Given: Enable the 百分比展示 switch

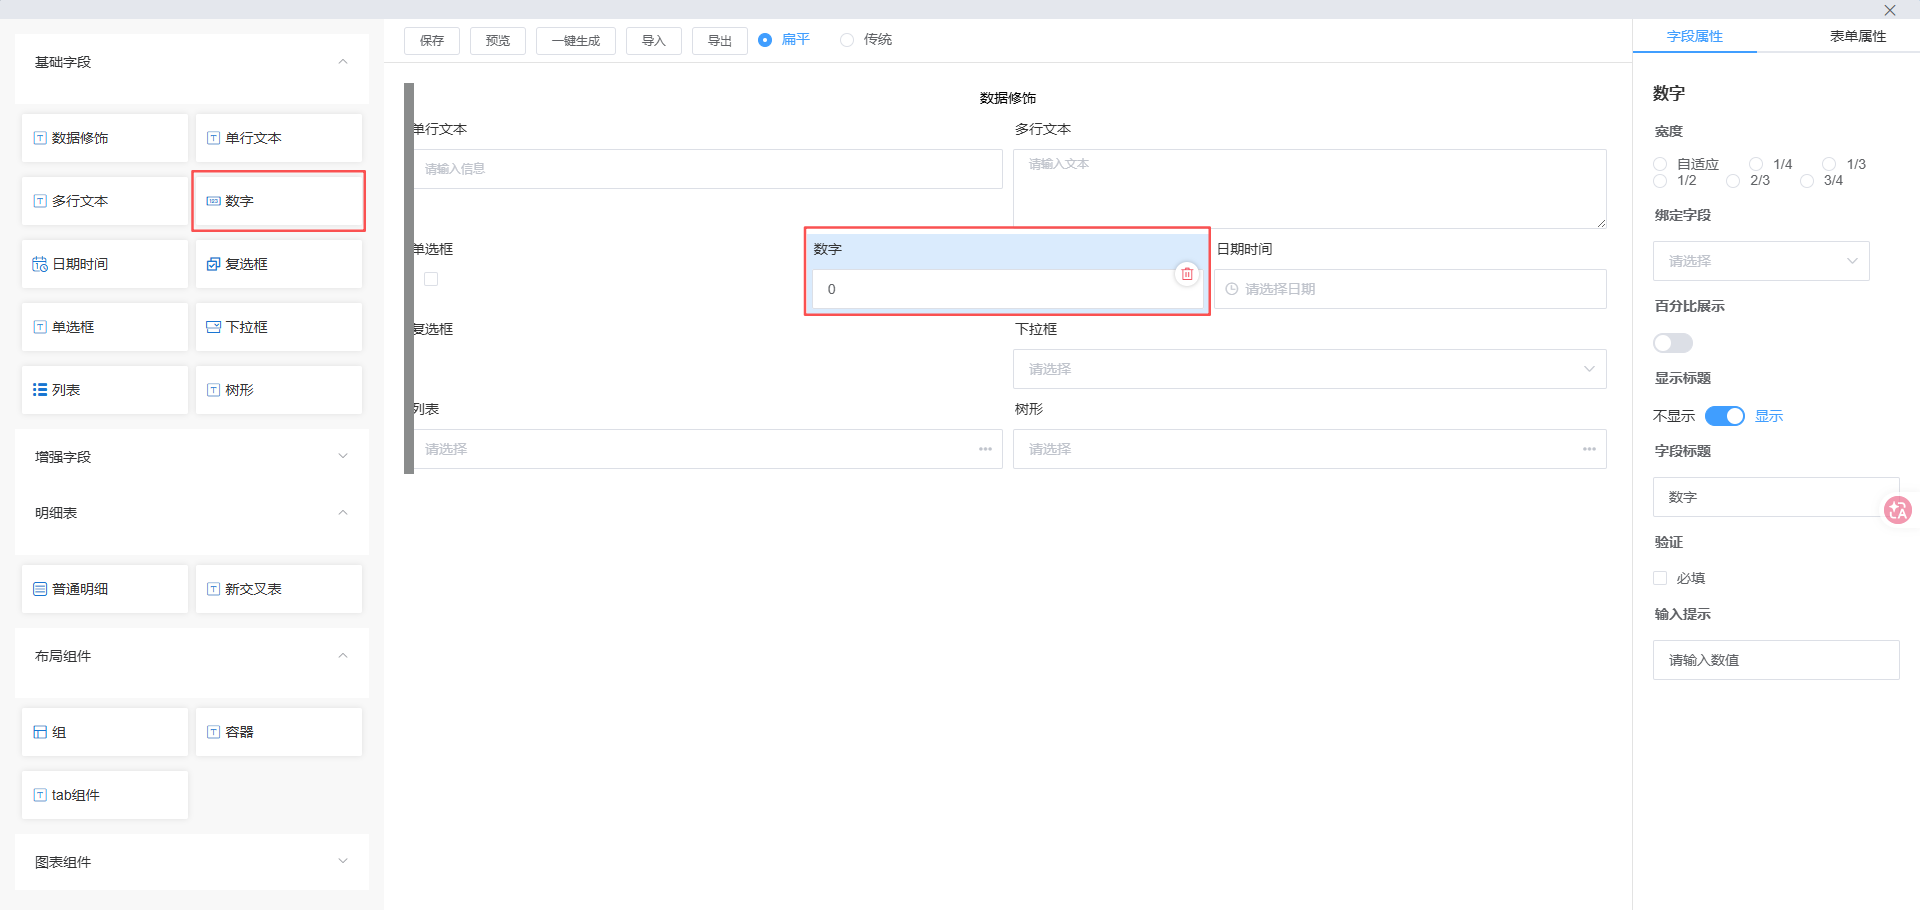Looking at the screenshot, I should tap(1673, 343).
